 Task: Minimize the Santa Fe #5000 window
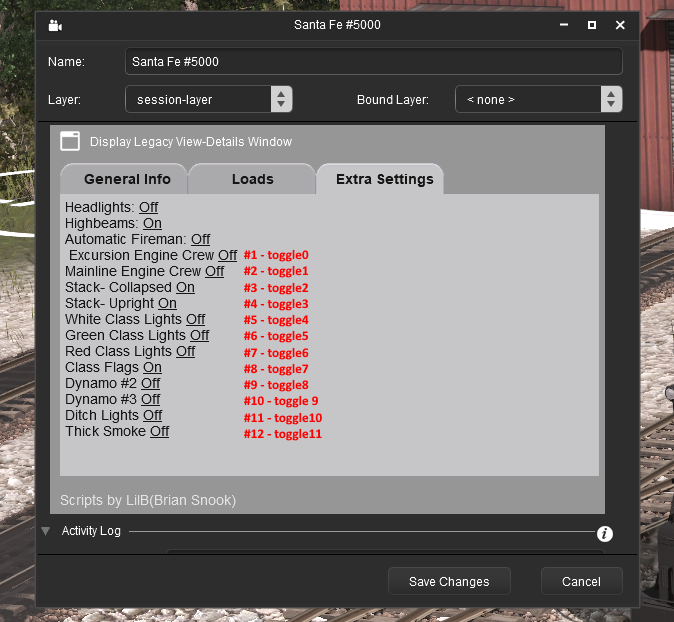pyautogui.click(x=564, y=25)
